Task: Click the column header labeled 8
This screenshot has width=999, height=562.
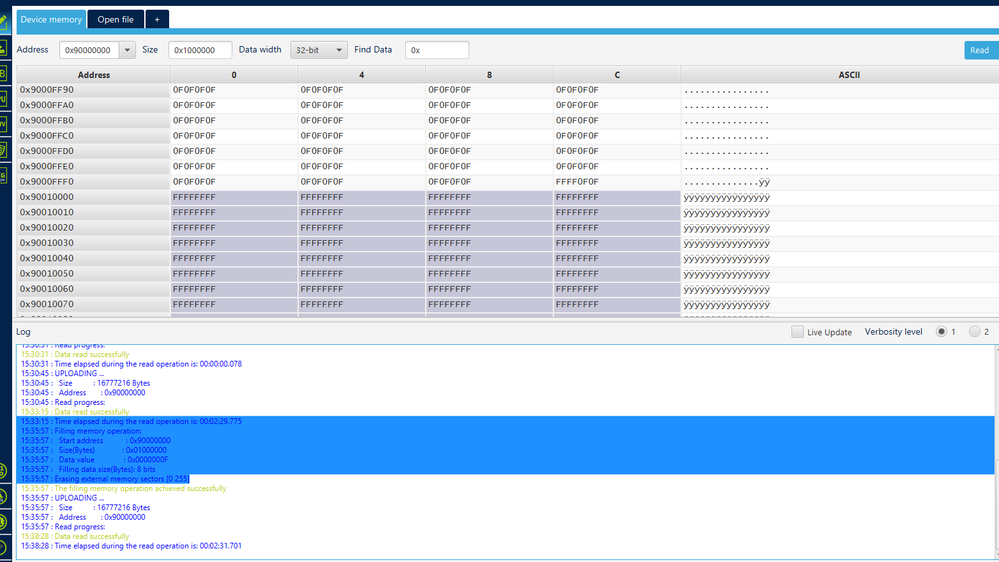Action: click(489, 75)
